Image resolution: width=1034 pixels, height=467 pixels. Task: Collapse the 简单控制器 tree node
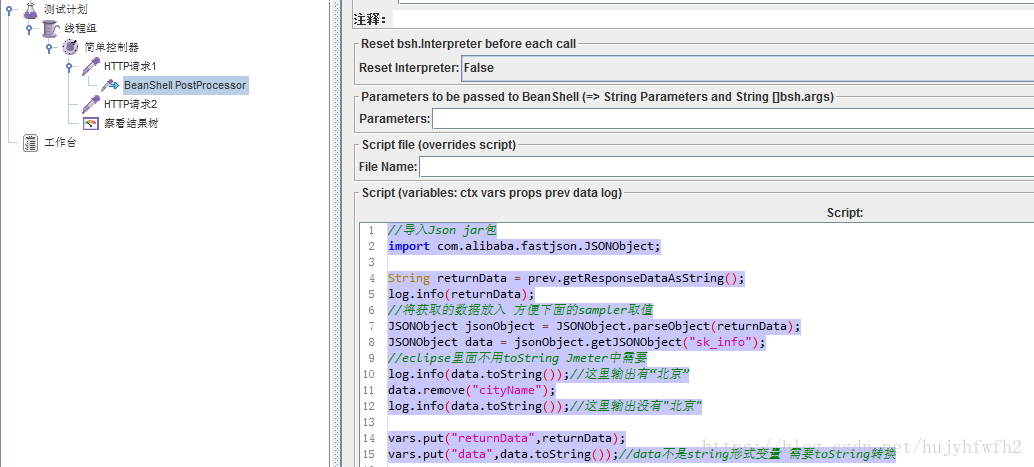click(49, 47)
